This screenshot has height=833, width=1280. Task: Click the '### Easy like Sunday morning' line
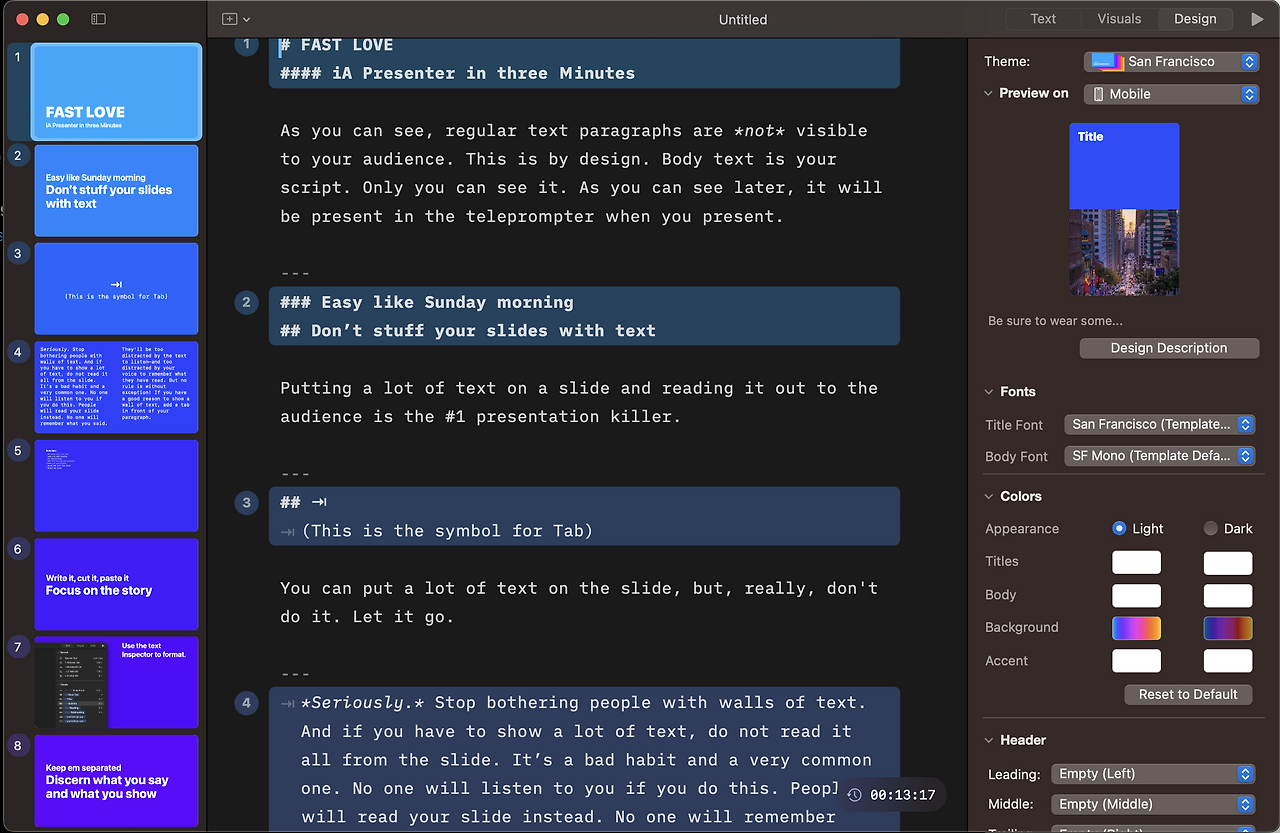[x=427, y=302]
